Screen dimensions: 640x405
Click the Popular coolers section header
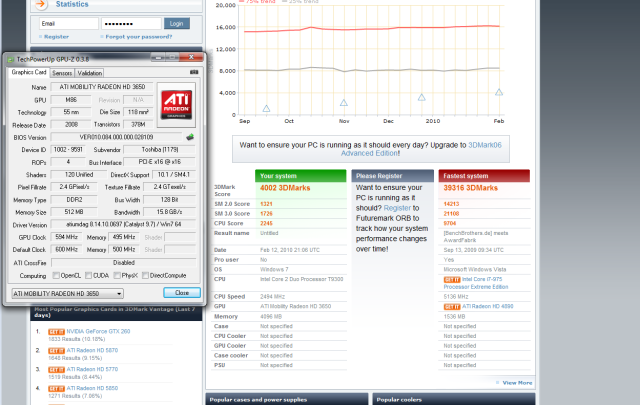(454, 399)
